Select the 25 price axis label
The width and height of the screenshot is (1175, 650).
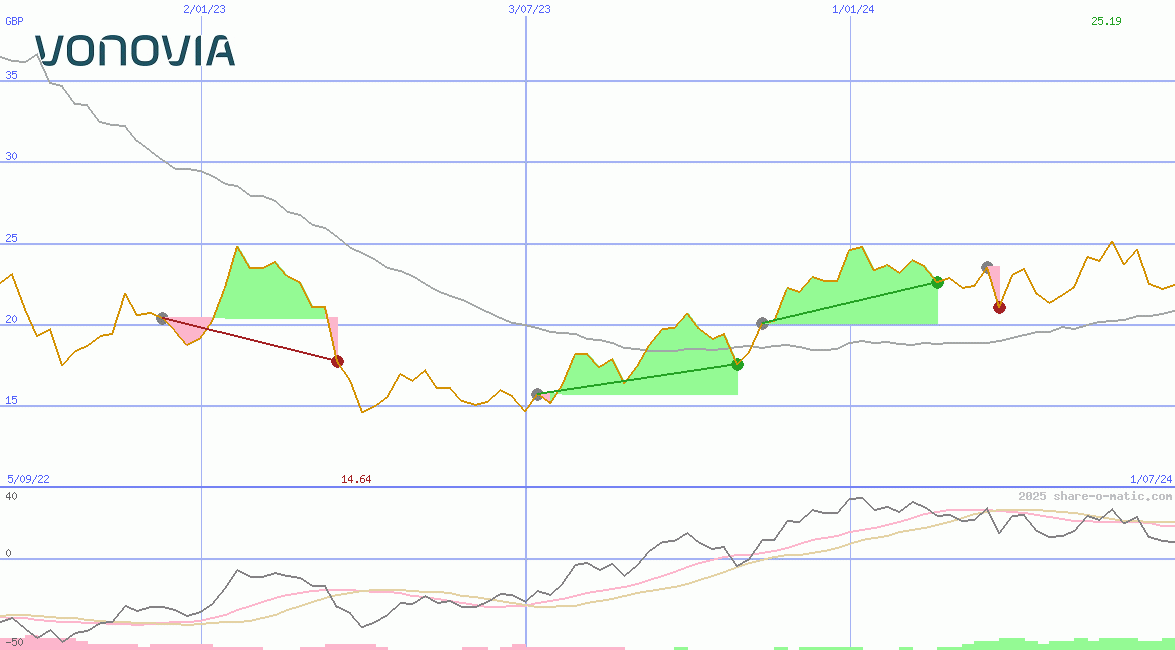11,239
